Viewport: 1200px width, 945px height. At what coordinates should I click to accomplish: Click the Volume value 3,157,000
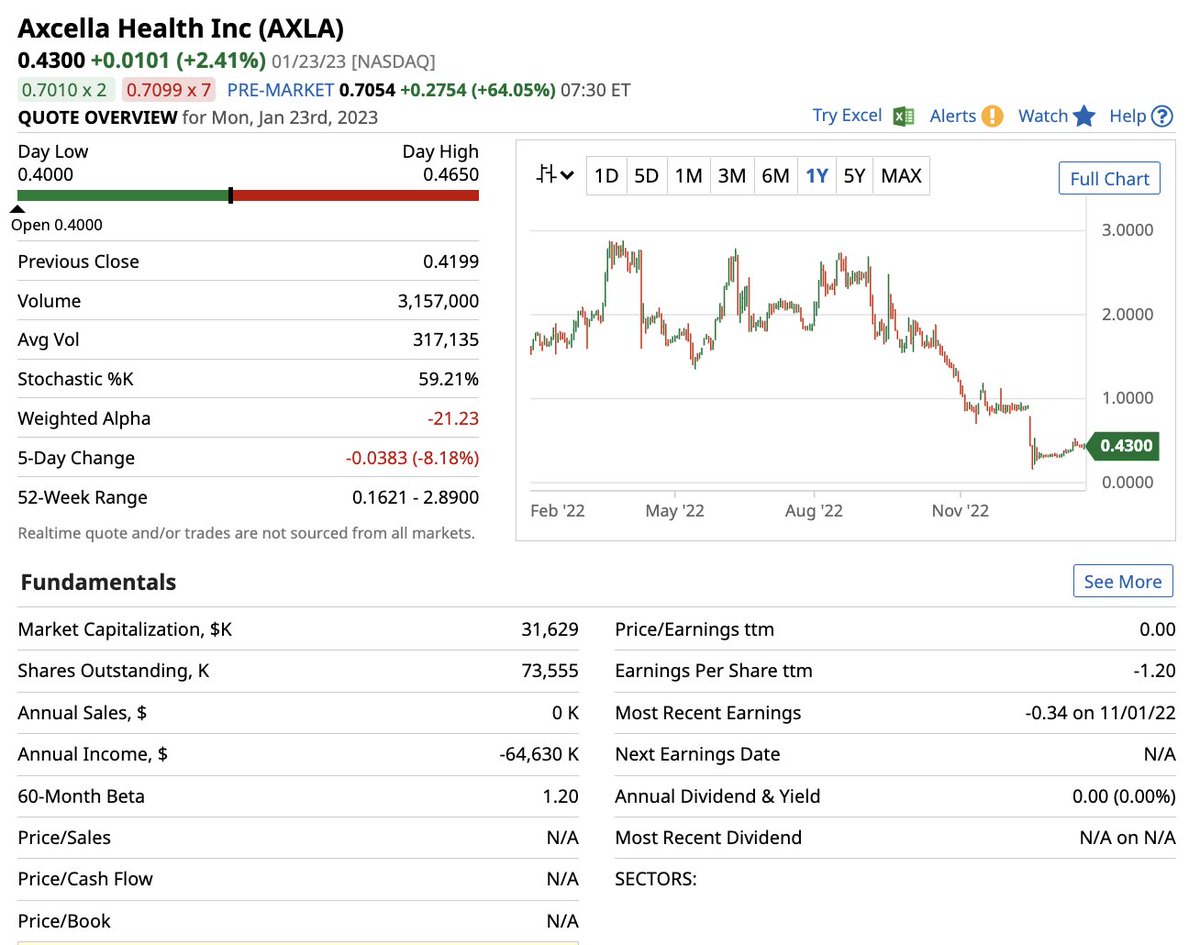pos(439,301)
